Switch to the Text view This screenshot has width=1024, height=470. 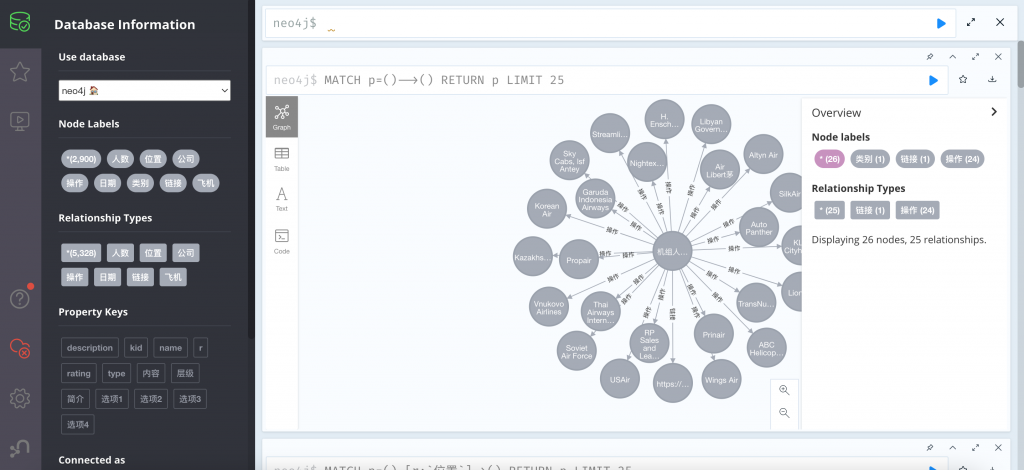(281, 199)
